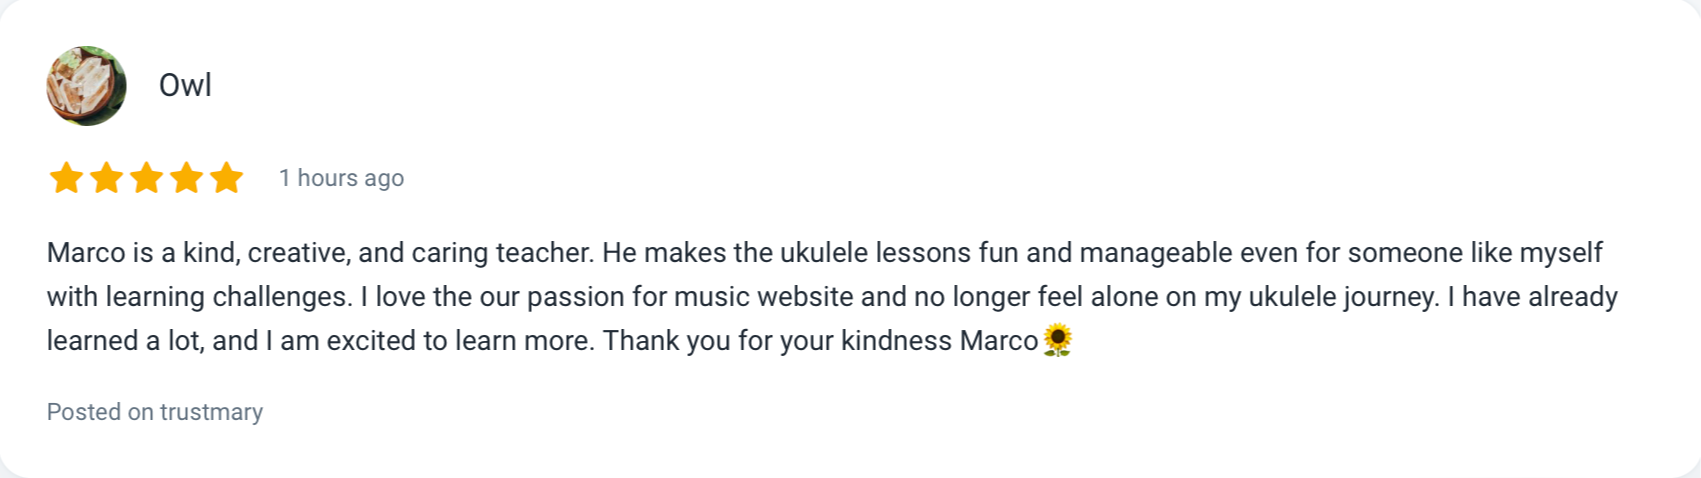Click the '1 hours ago' timestamp
Image resolution: width=1701 pixels, height=478 pixels.
tap(341, 178)
